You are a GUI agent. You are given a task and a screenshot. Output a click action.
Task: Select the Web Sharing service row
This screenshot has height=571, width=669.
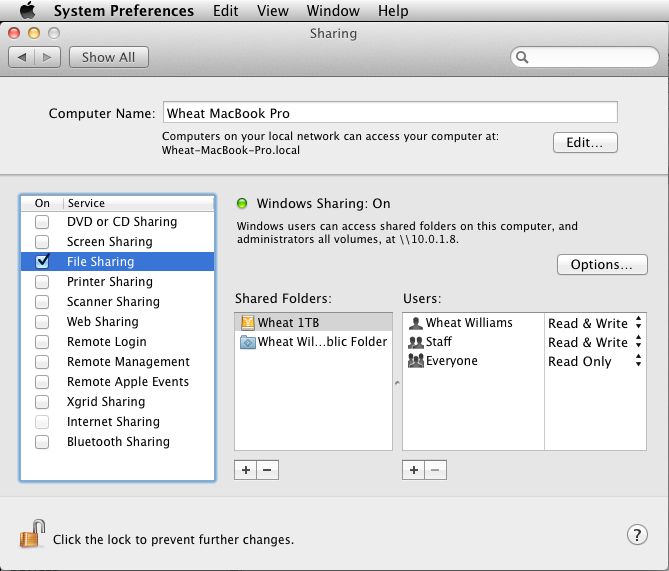pyautogui.click(x=117, y=322)
